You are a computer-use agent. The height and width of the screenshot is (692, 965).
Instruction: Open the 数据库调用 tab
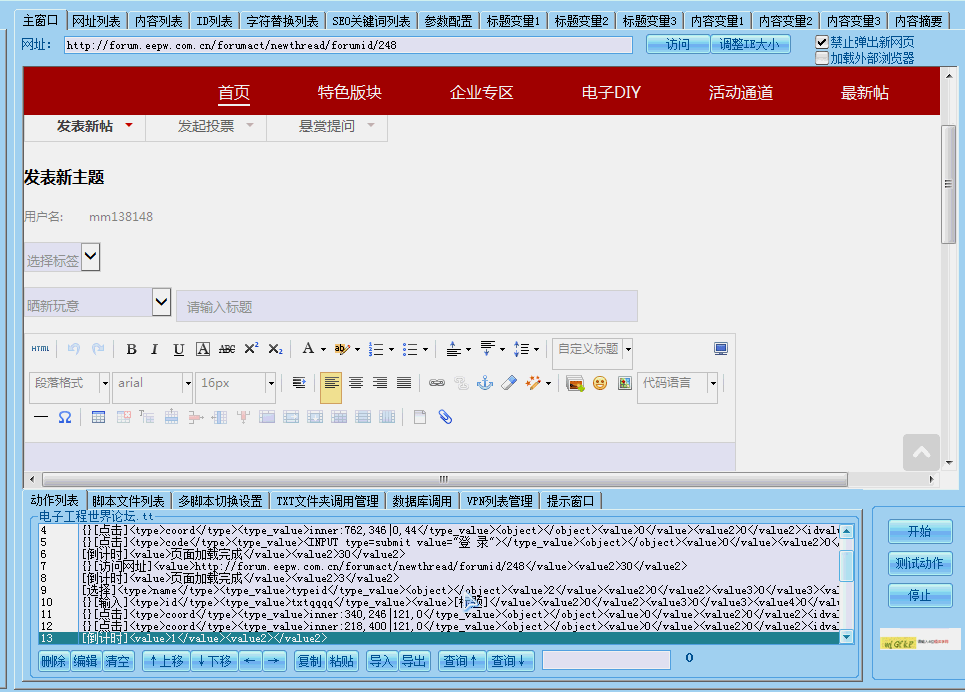[x=422, y=501]
